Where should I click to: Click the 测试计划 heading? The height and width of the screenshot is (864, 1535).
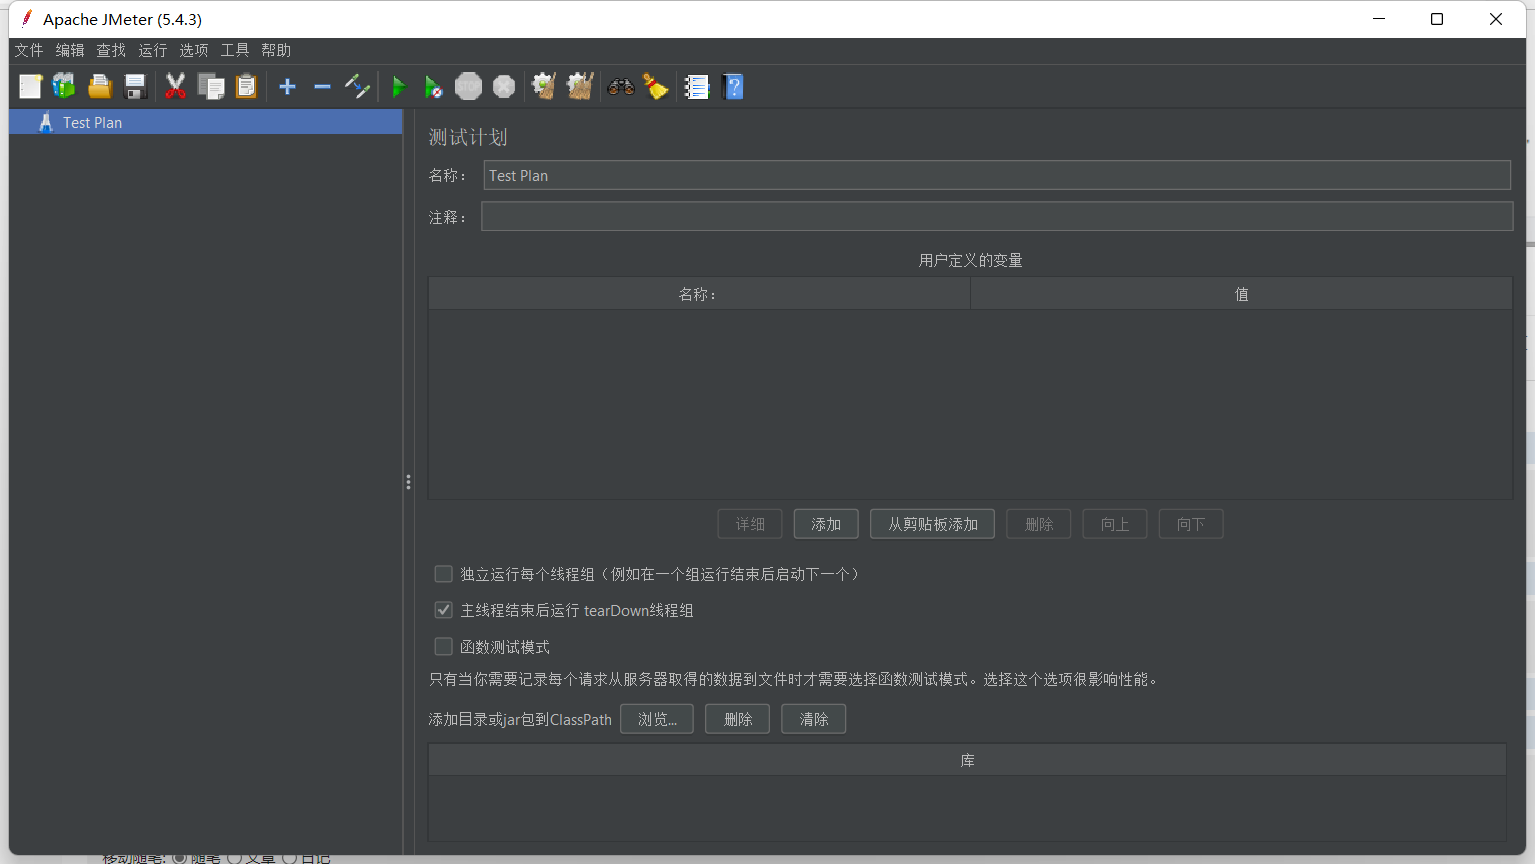[468, 137]
